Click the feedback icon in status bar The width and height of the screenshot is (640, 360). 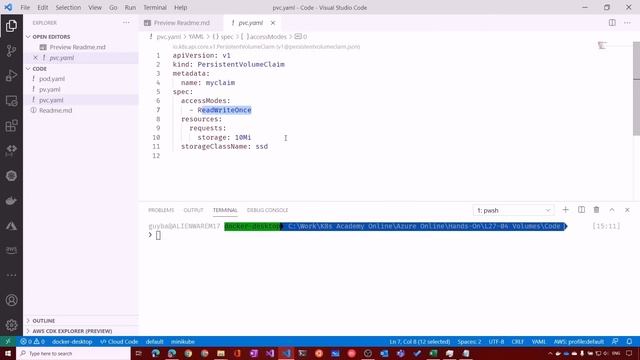point(615,342)
